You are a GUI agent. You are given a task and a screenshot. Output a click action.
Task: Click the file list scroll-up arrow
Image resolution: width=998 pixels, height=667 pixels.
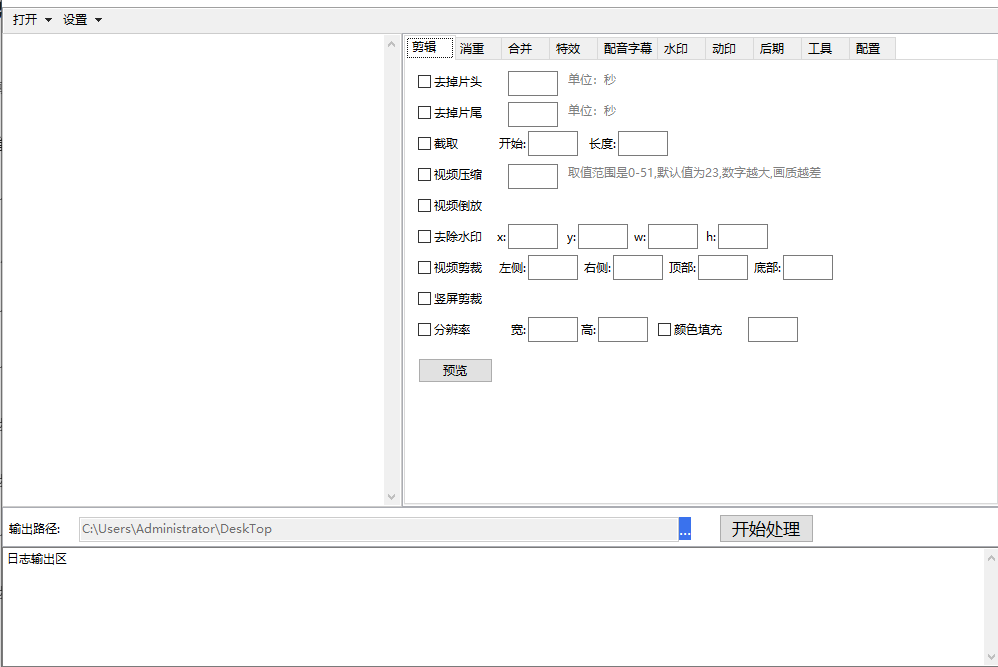[391, 44]
